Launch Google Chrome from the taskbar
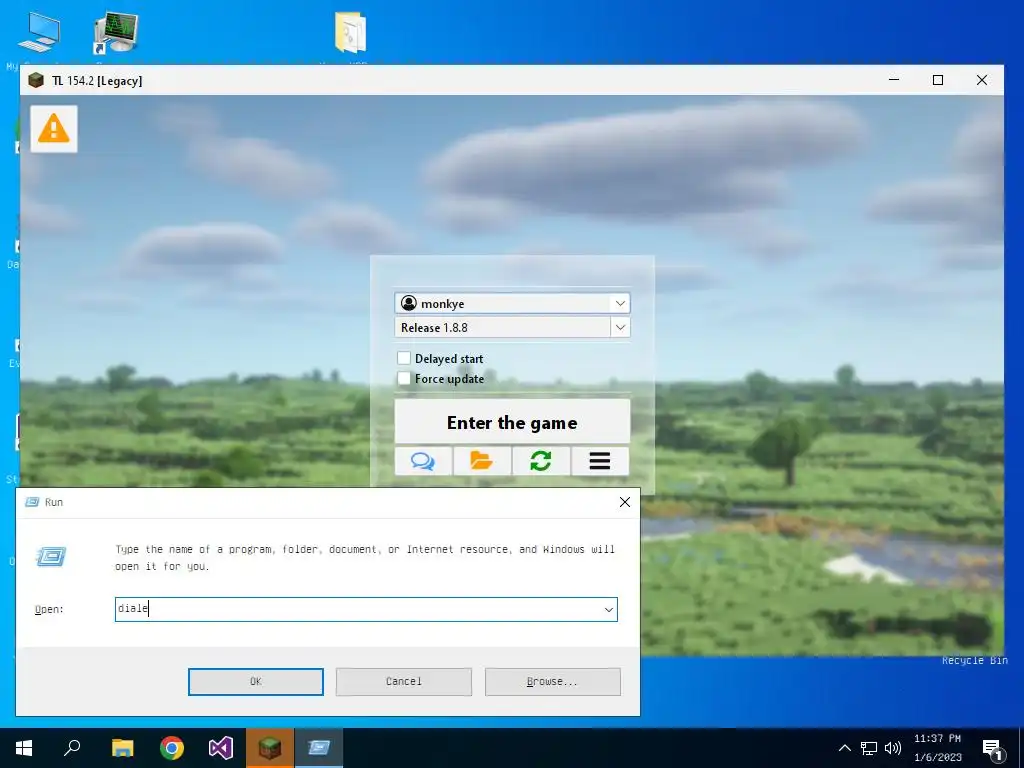1024x768 pixels. coord(172,748)
